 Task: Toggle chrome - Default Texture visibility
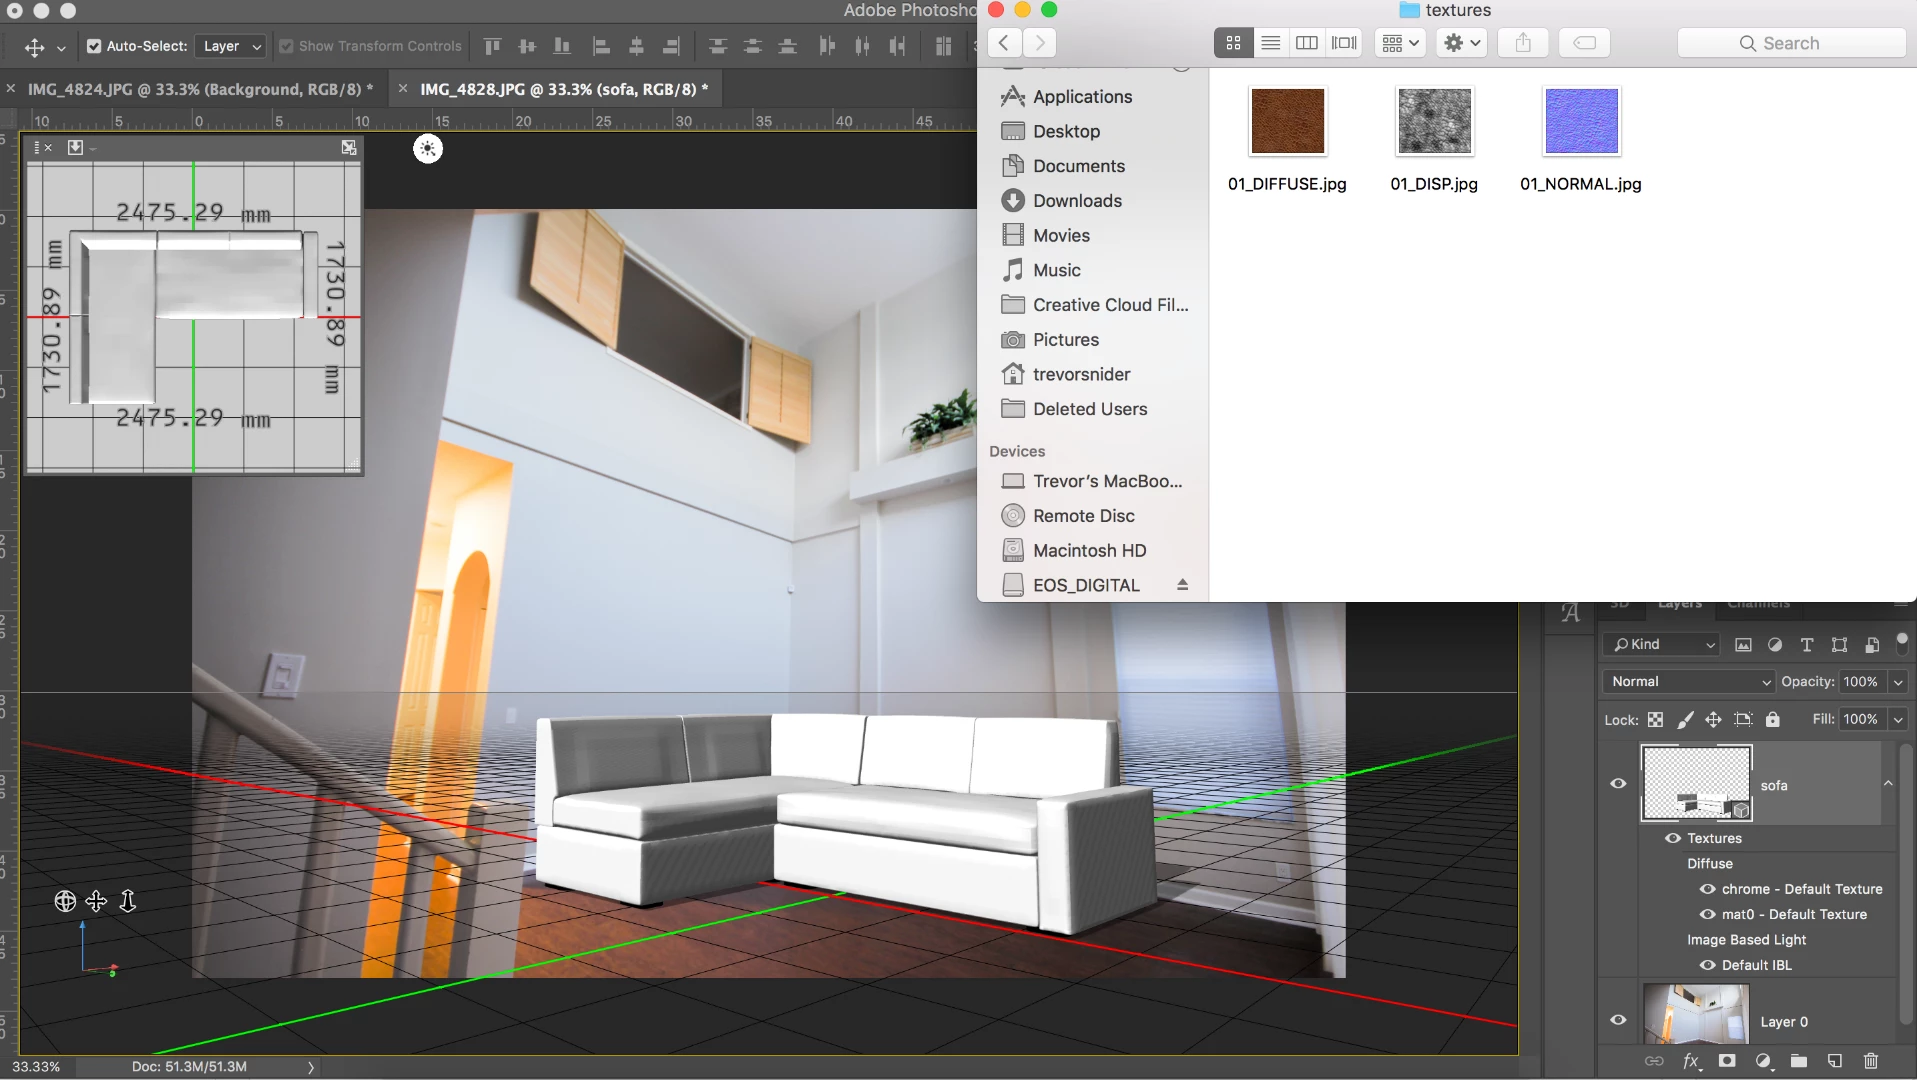point(1708,889)
